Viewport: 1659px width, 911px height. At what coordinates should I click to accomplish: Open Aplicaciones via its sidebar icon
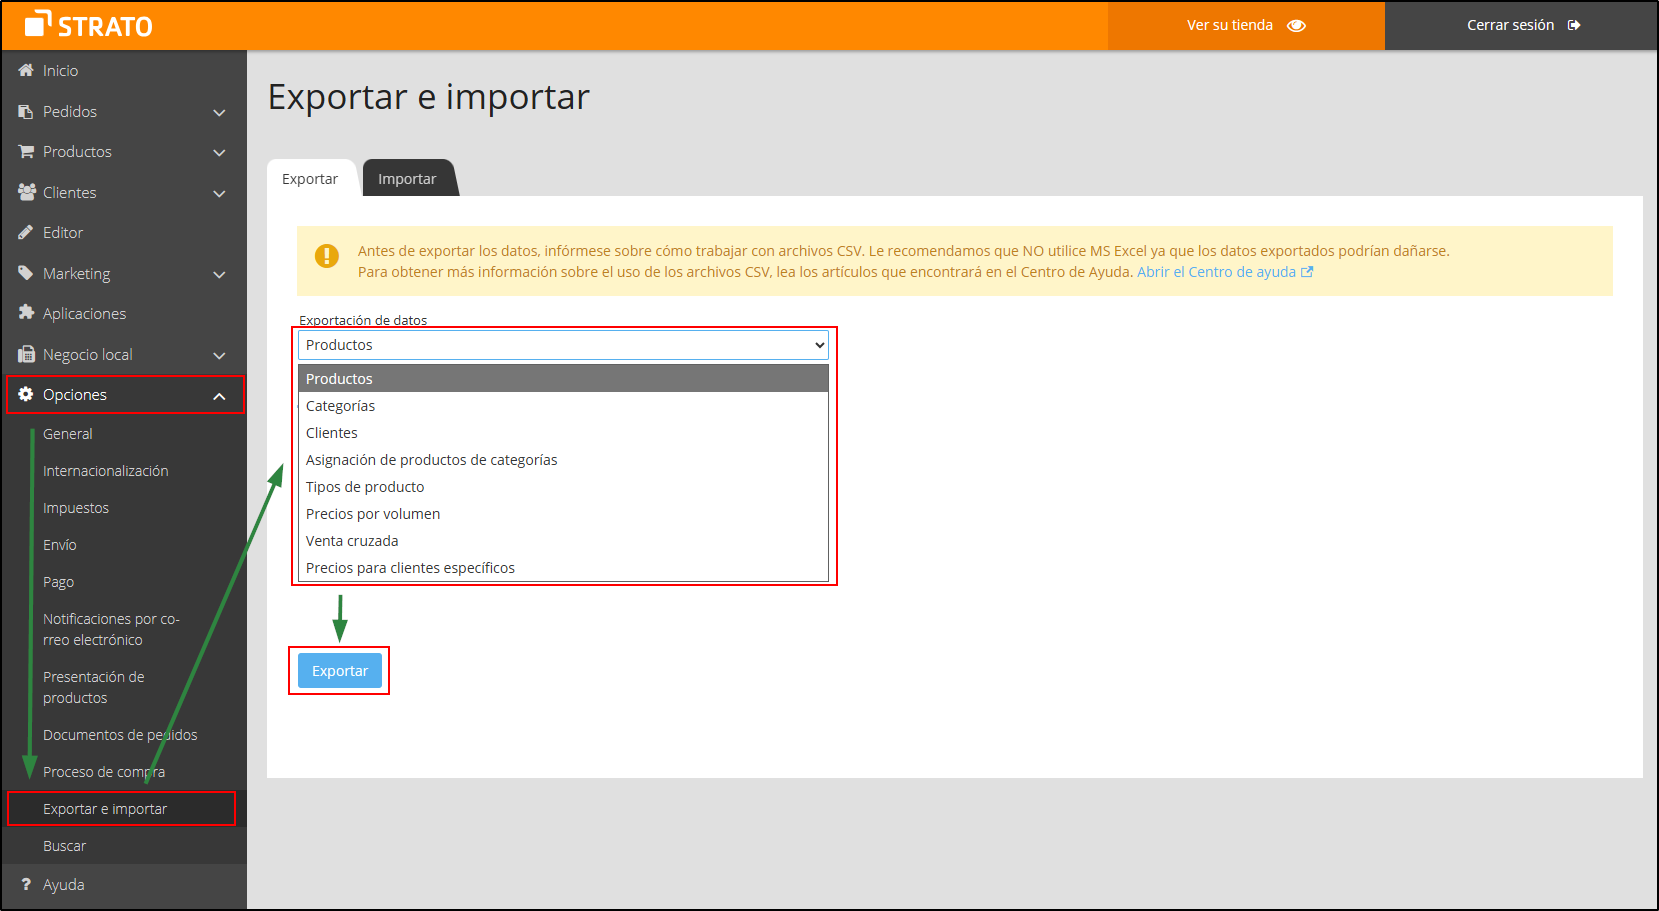(x=25, y=313)
